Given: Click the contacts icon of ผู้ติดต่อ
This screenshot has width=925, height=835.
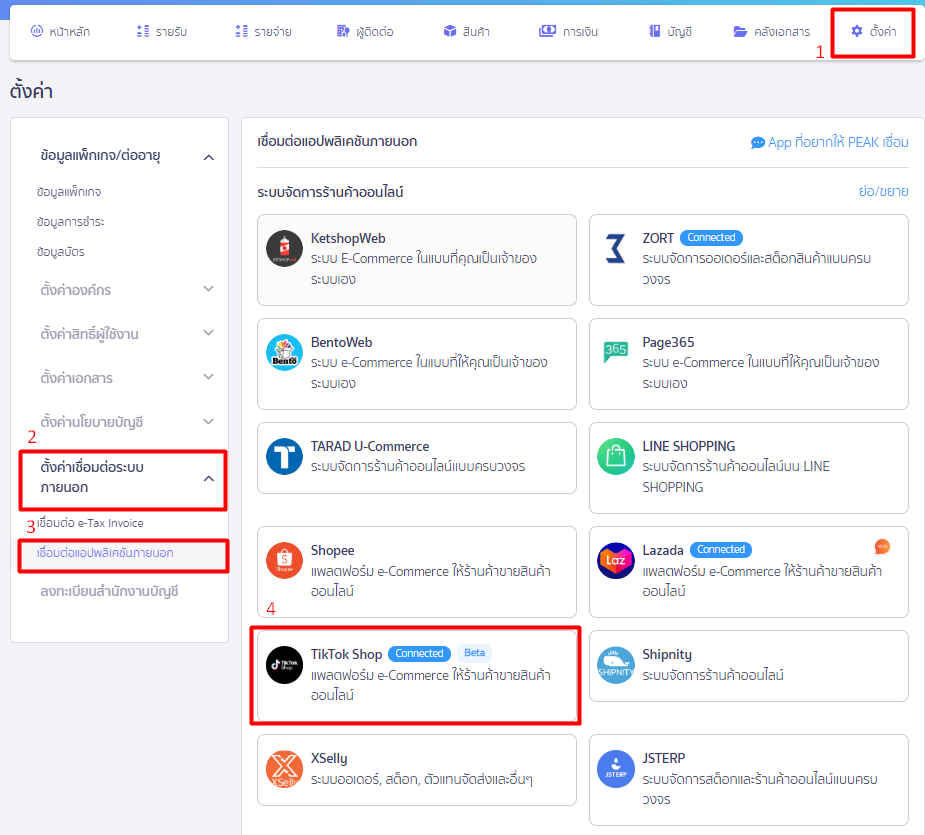Looking at the screenshot, I should click(343, 31).
